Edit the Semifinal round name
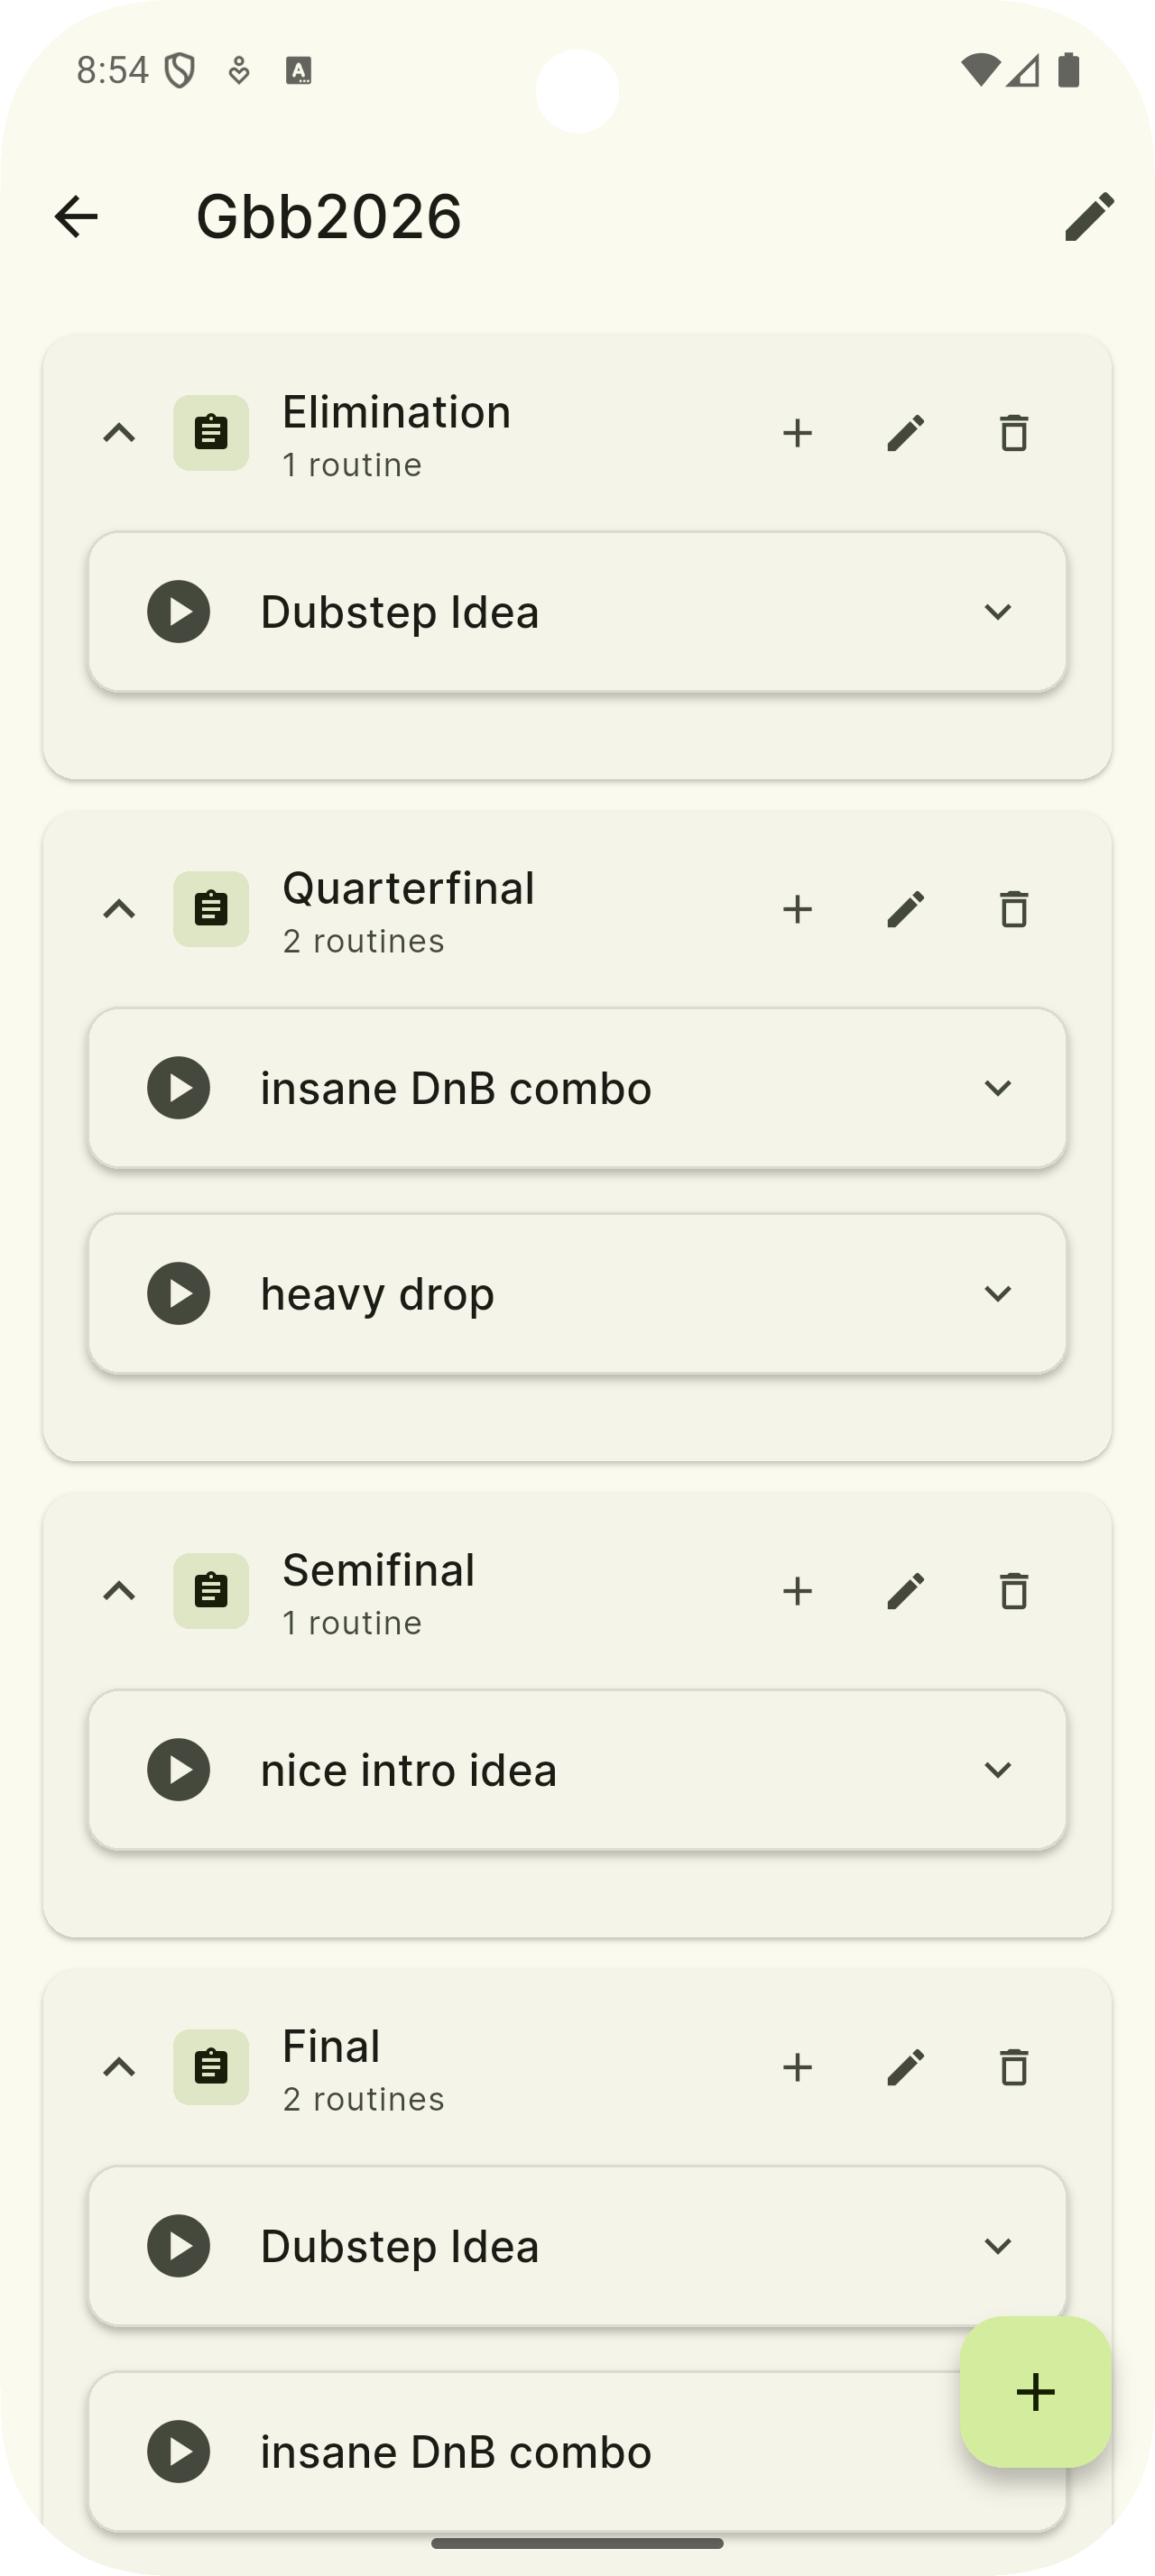This screenshot has height=2576, width=1155. tap(905, 1591)
